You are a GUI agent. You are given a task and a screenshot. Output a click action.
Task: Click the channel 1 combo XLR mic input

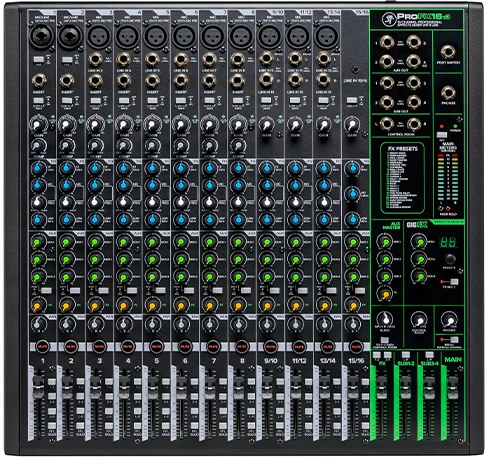tap(42, 36)
